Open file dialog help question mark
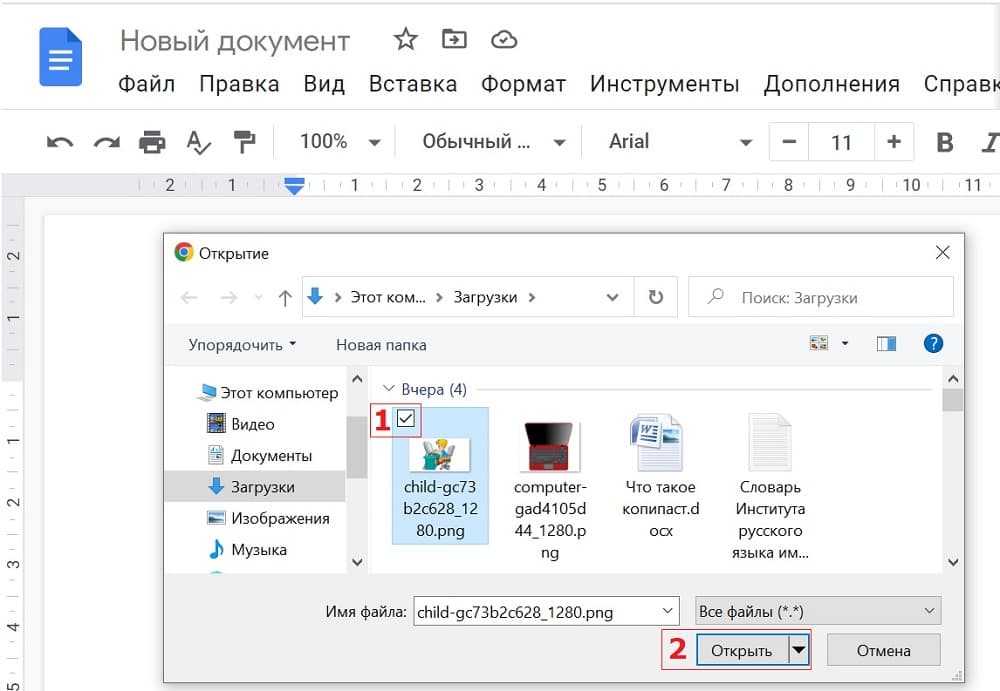 [933, 344]
